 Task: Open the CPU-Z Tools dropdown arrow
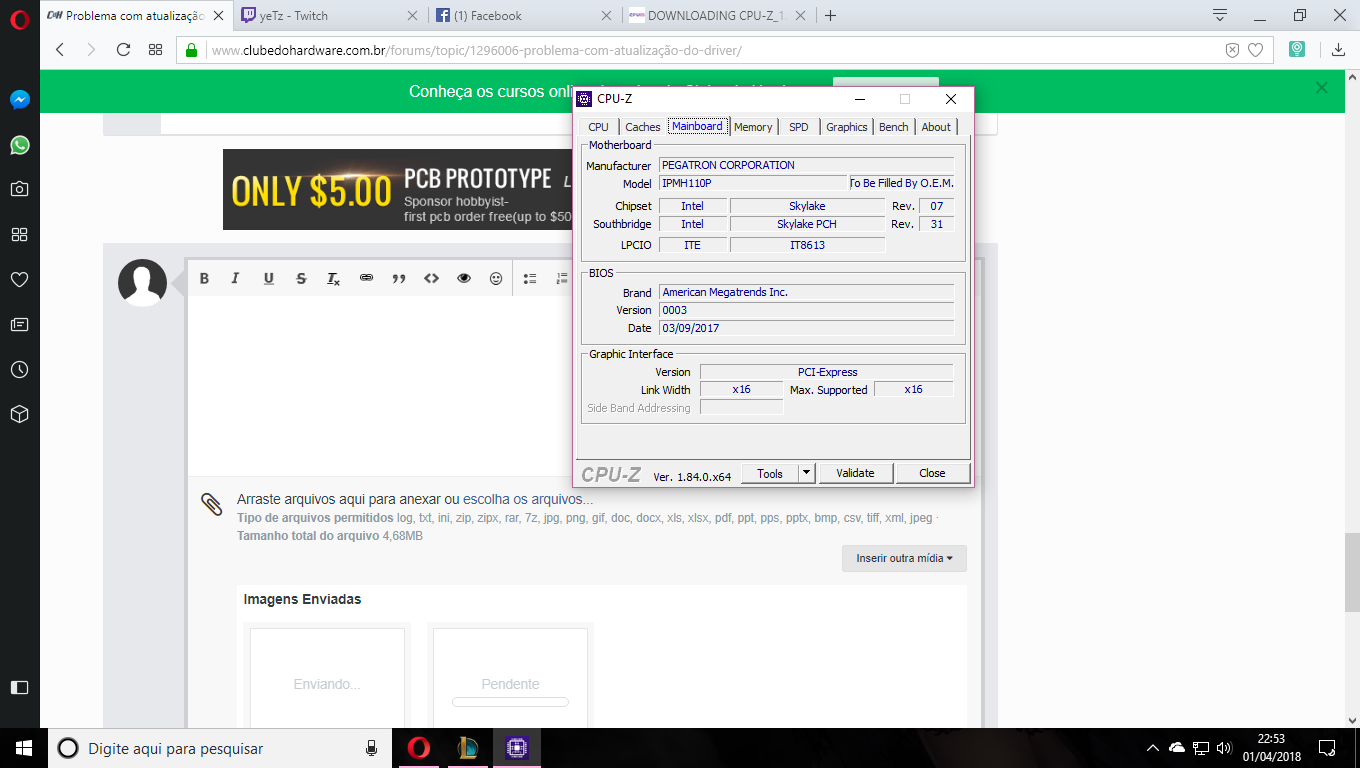pyautogui.click(x=807, y=473)
